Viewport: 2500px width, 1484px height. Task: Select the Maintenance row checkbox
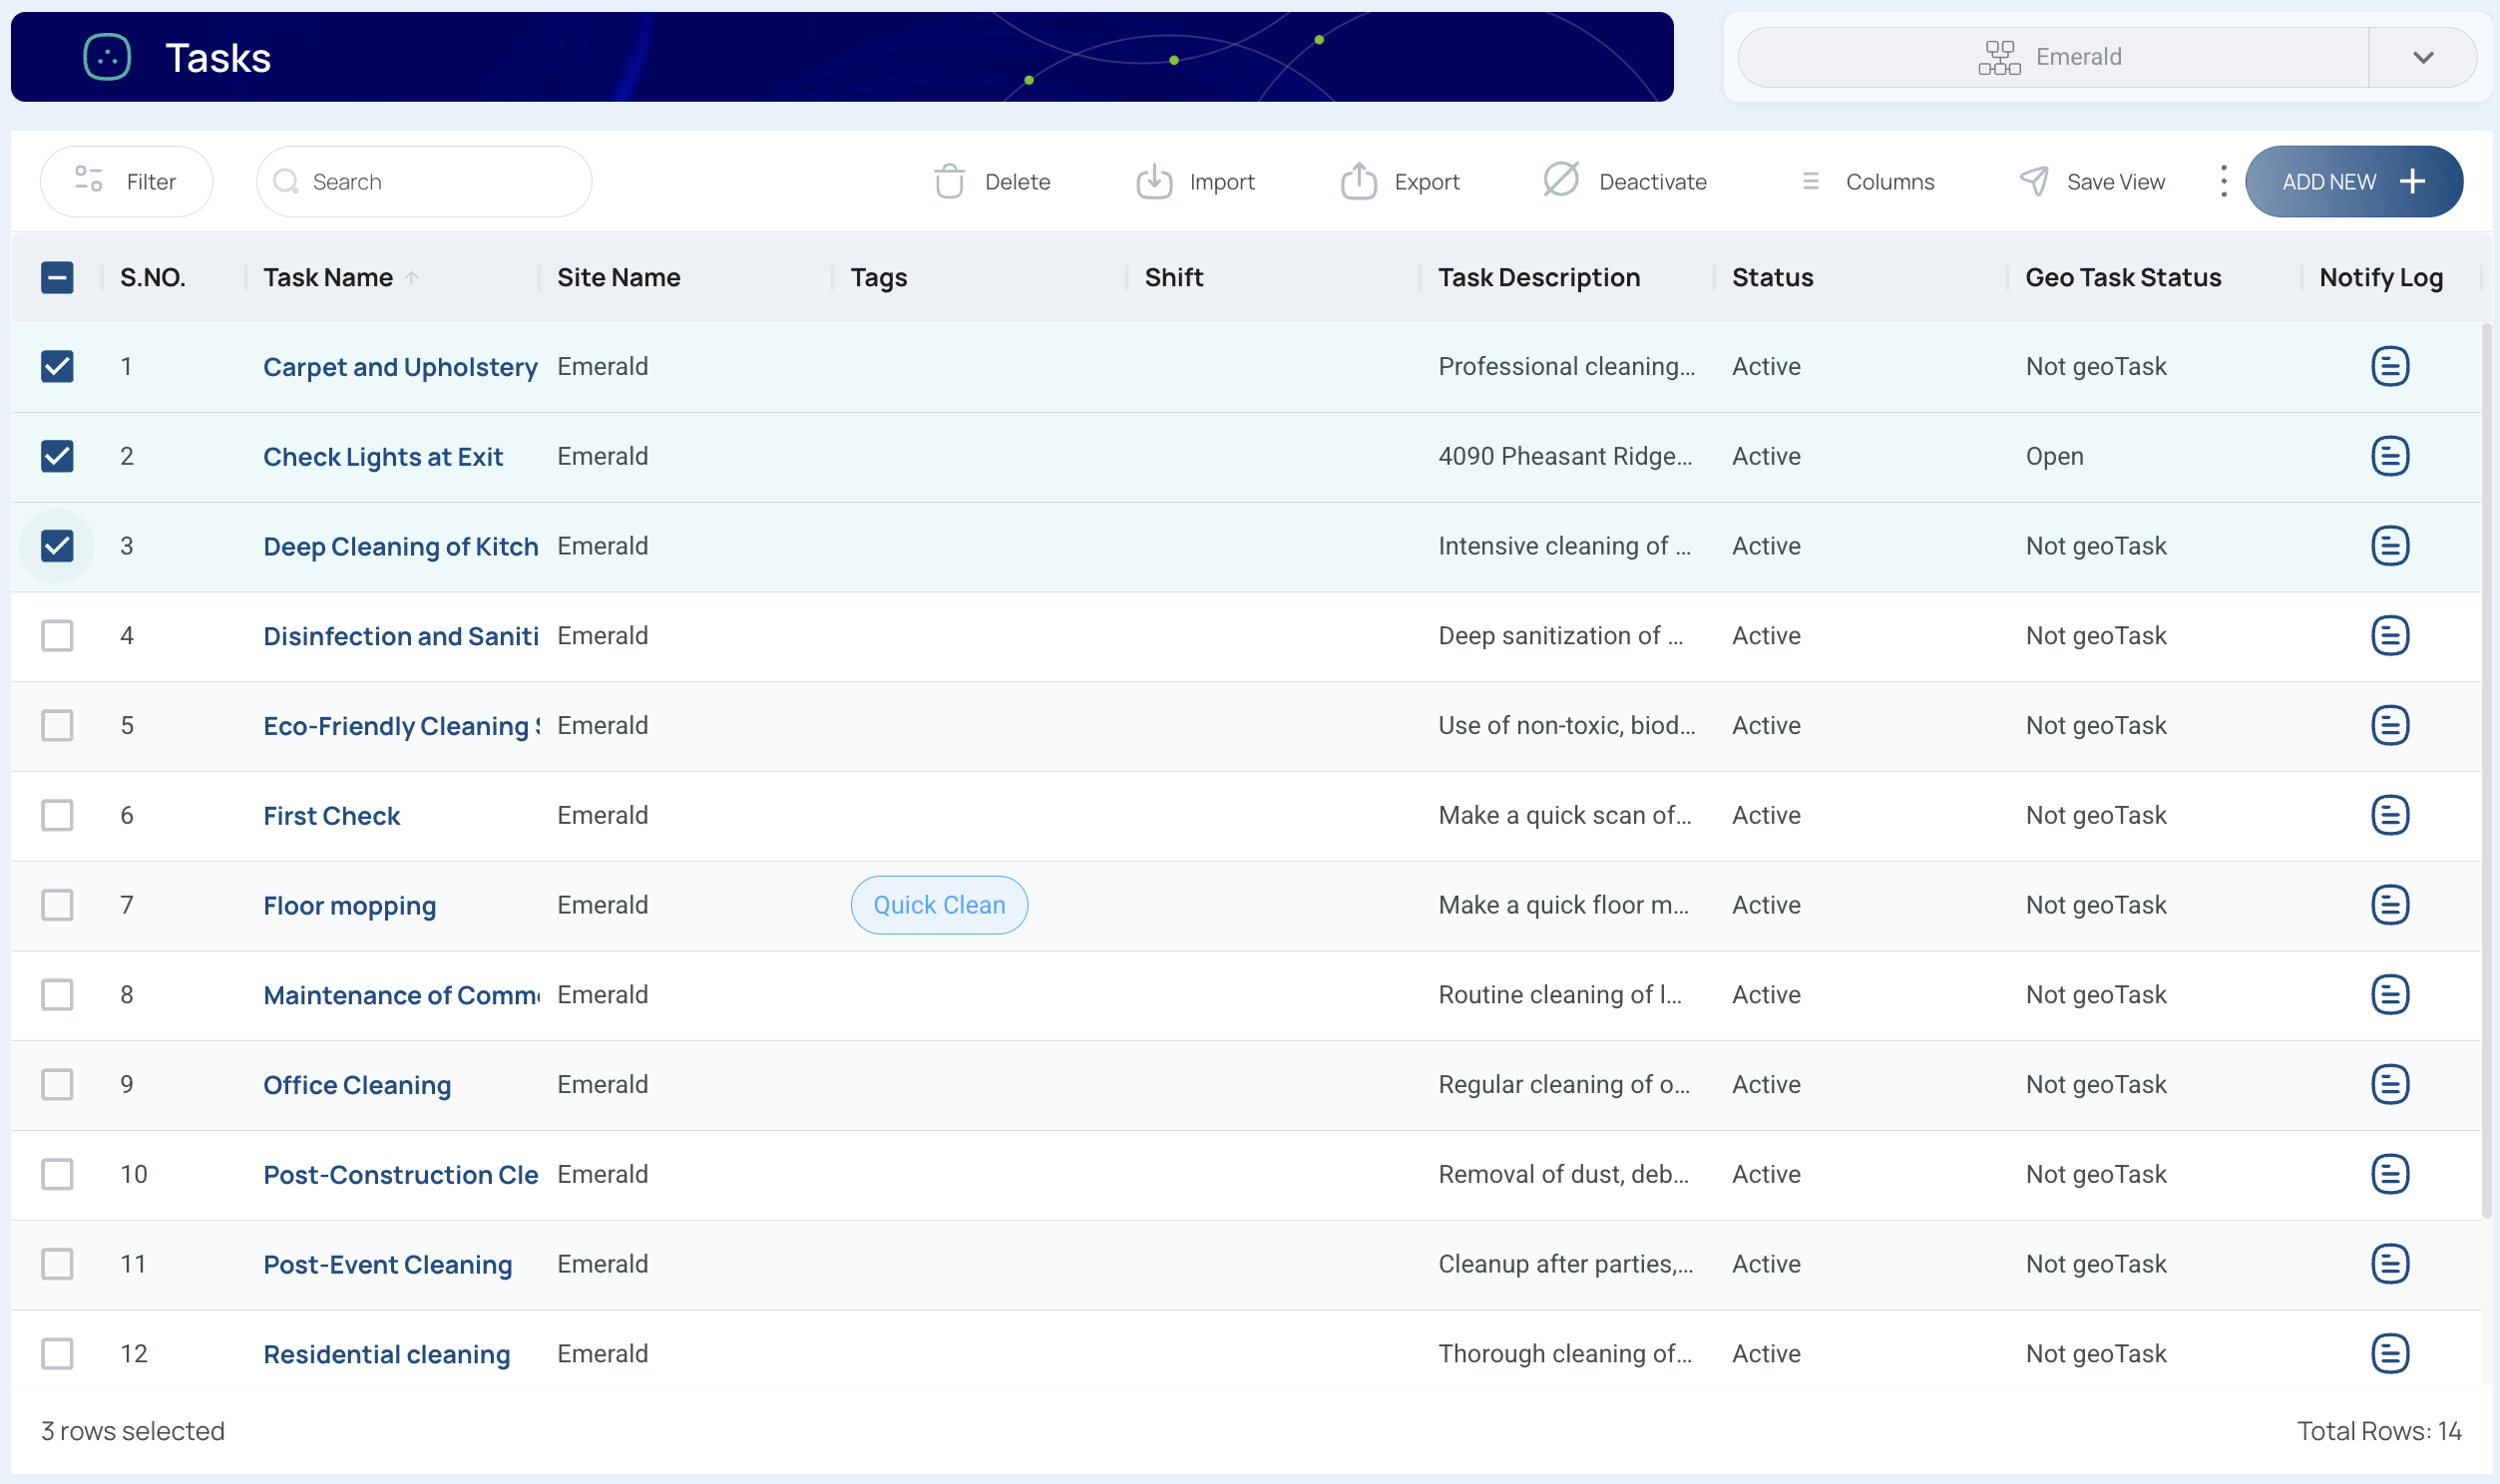pos(57,994)
